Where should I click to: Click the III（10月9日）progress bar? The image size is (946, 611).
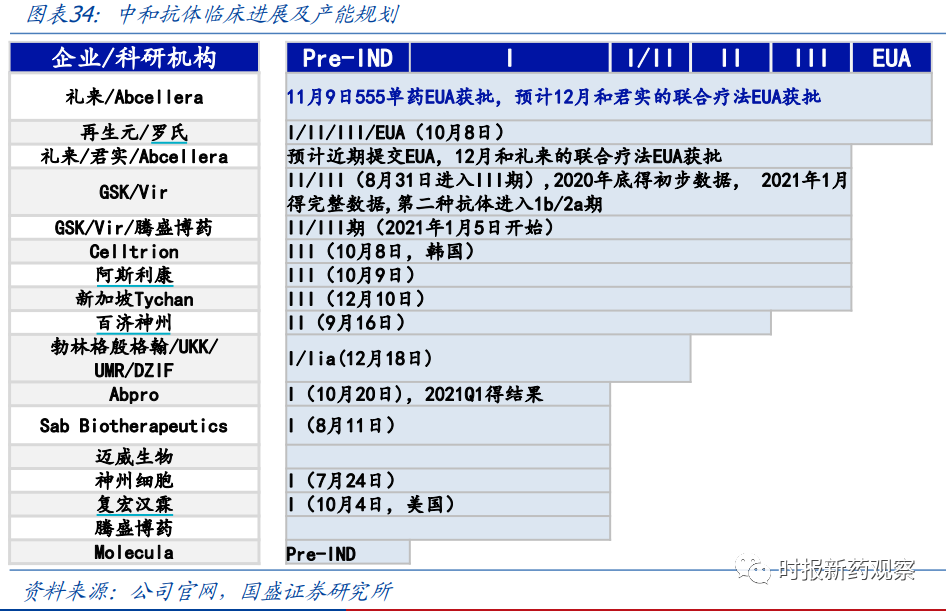tap(568, 275)
